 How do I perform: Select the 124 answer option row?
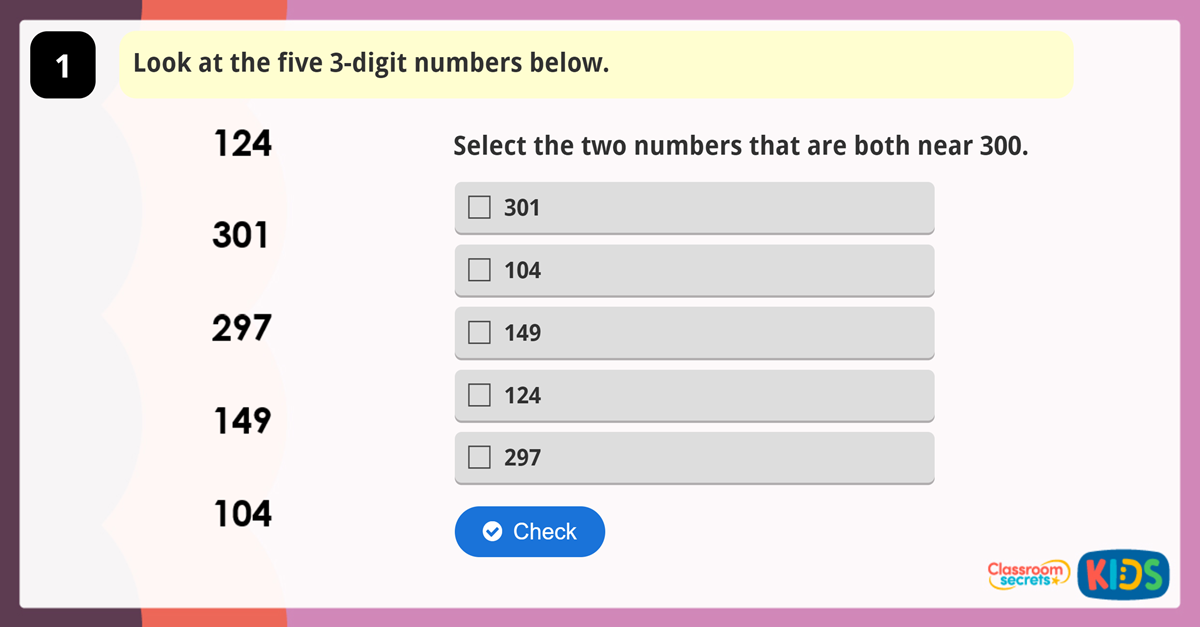pyautogui.click(x=694, y=395)
